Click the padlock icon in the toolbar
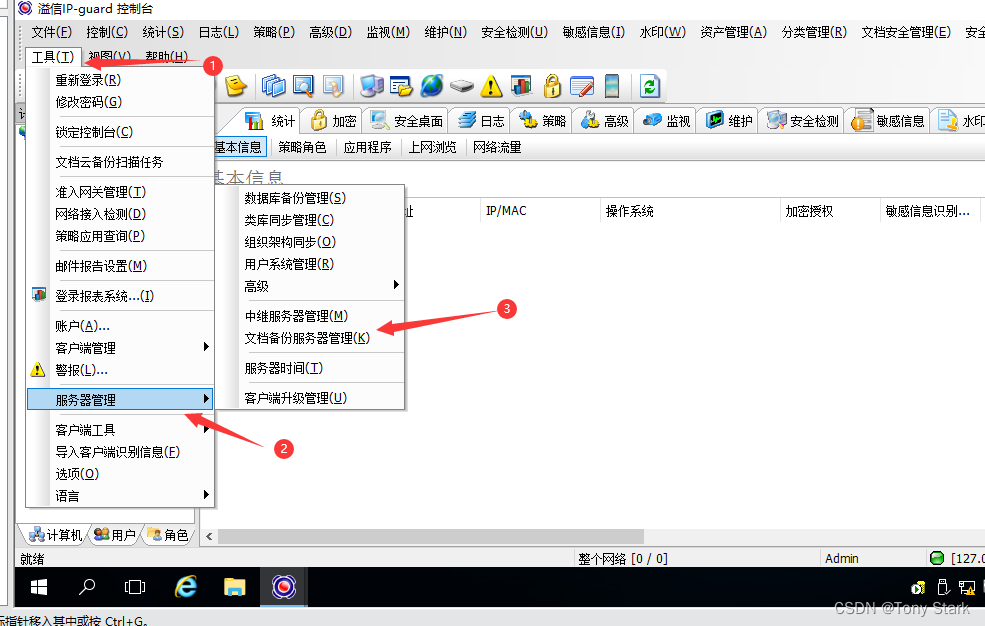Viewport: 985px width, 626px height. pos(552,86)
